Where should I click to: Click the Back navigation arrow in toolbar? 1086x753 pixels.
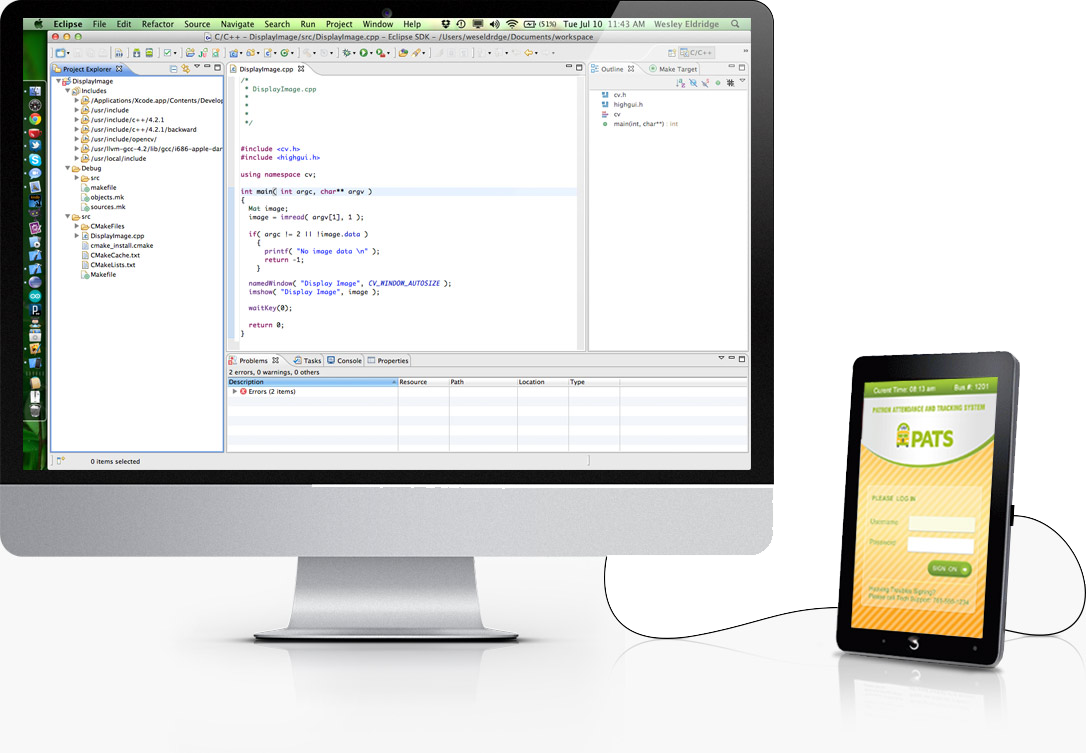[x=528, y=53]
